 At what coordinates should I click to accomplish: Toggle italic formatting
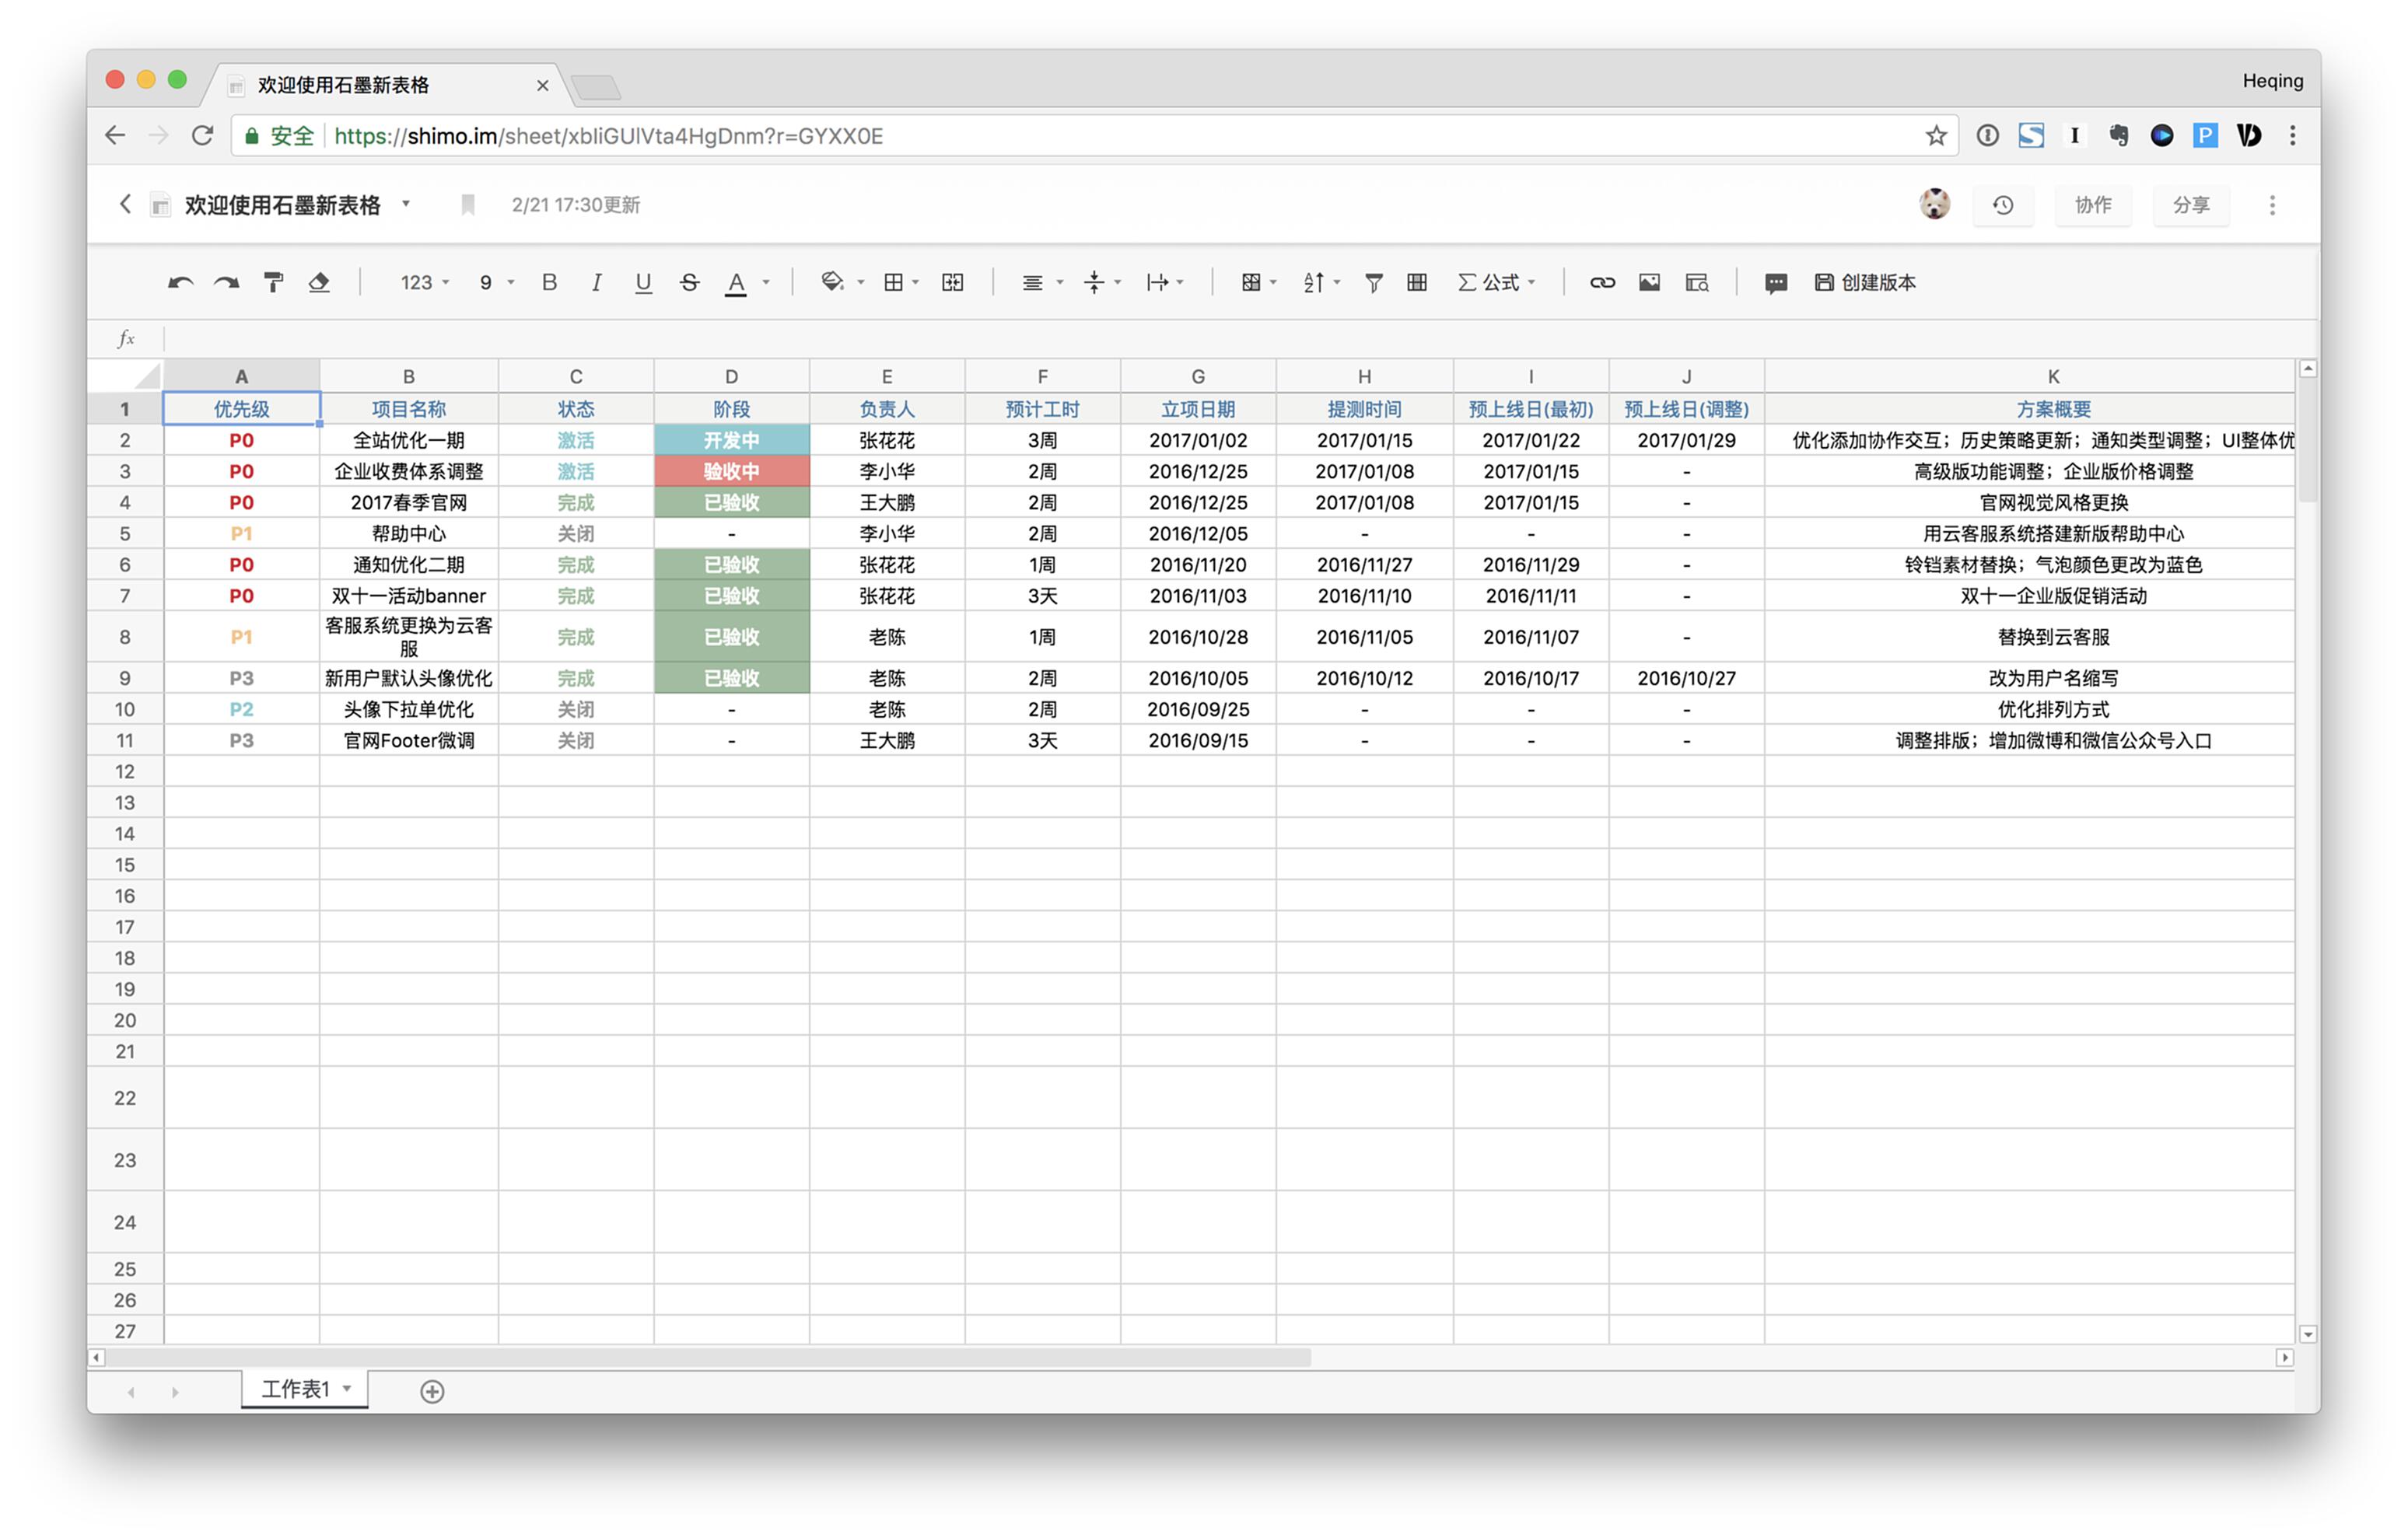coord(596,283)
